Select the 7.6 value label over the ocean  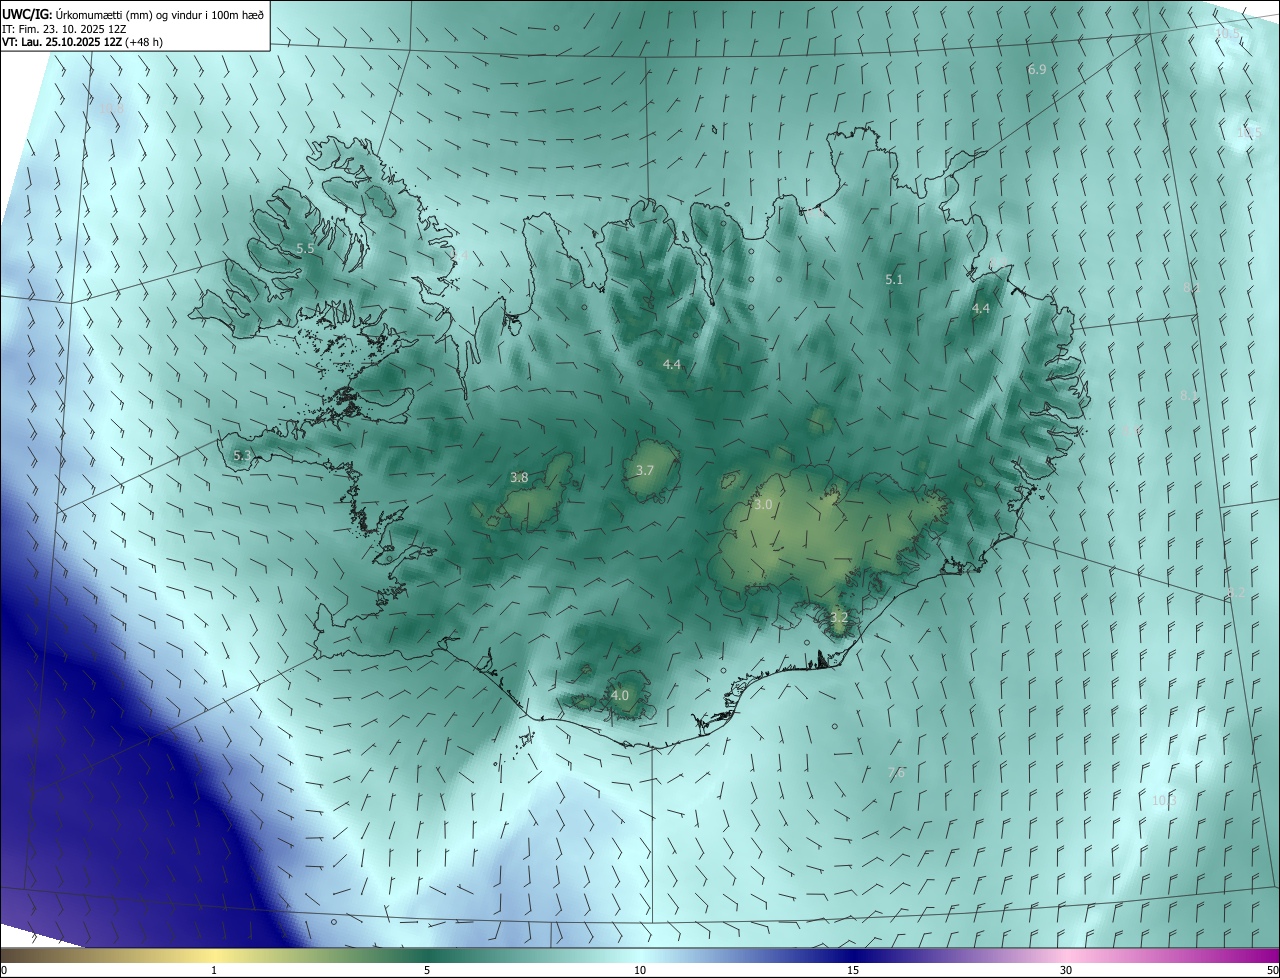tap(897, 773)
